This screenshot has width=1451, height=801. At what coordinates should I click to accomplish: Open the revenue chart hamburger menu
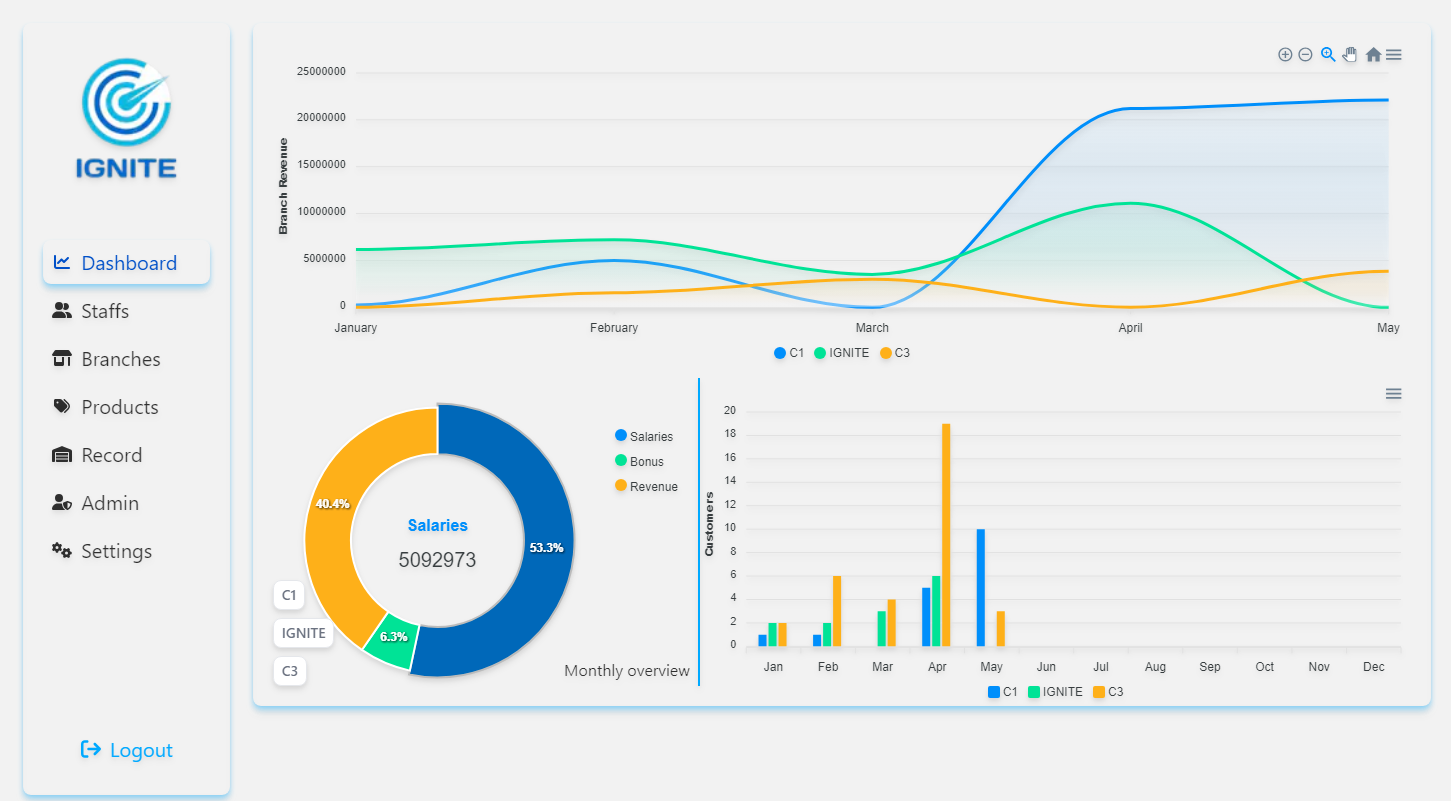tap(1393, 55)
